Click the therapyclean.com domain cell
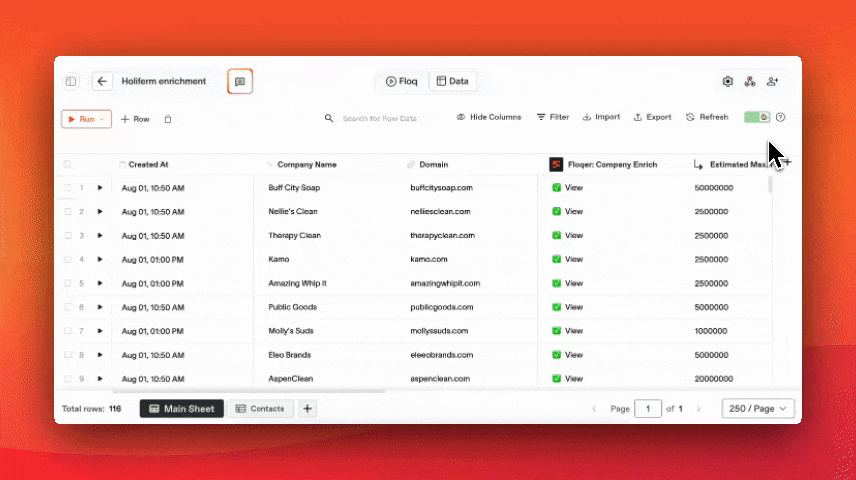 (x=443, y=235)
